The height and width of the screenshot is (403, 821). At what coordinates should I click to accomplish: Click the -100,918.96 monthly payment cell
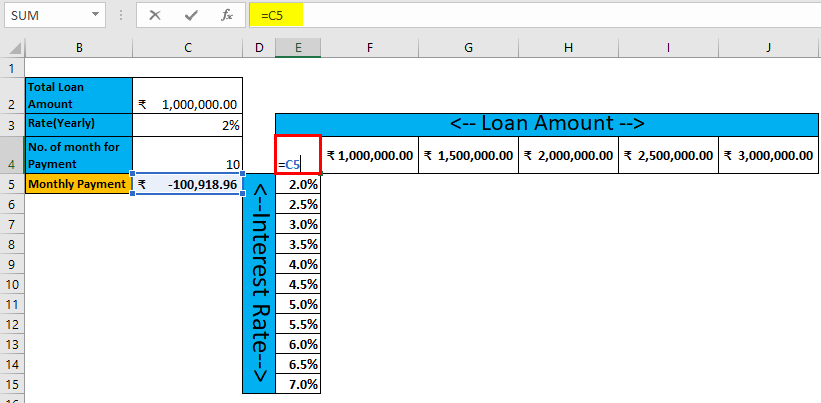point(188,184)
